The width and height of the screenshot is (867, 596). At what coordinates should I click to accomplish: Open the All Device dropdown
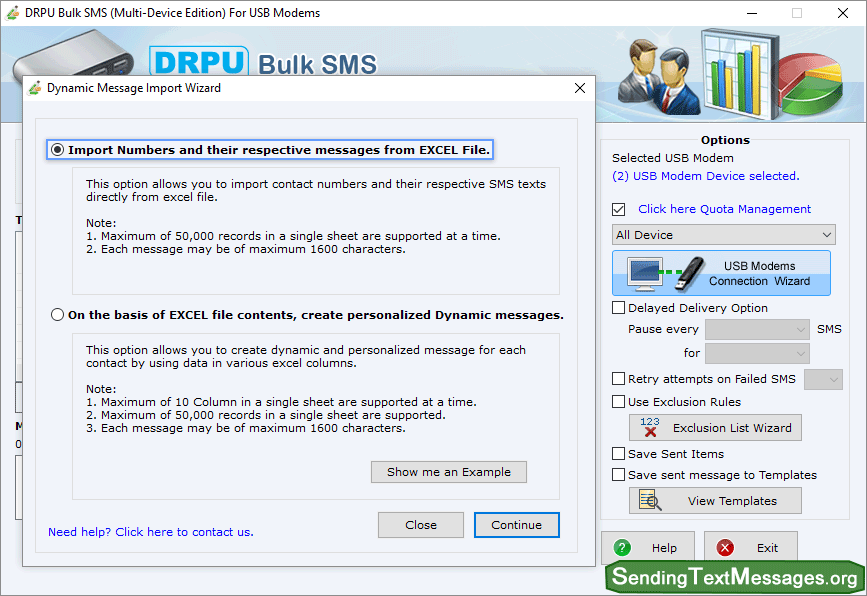coord(723,235)
